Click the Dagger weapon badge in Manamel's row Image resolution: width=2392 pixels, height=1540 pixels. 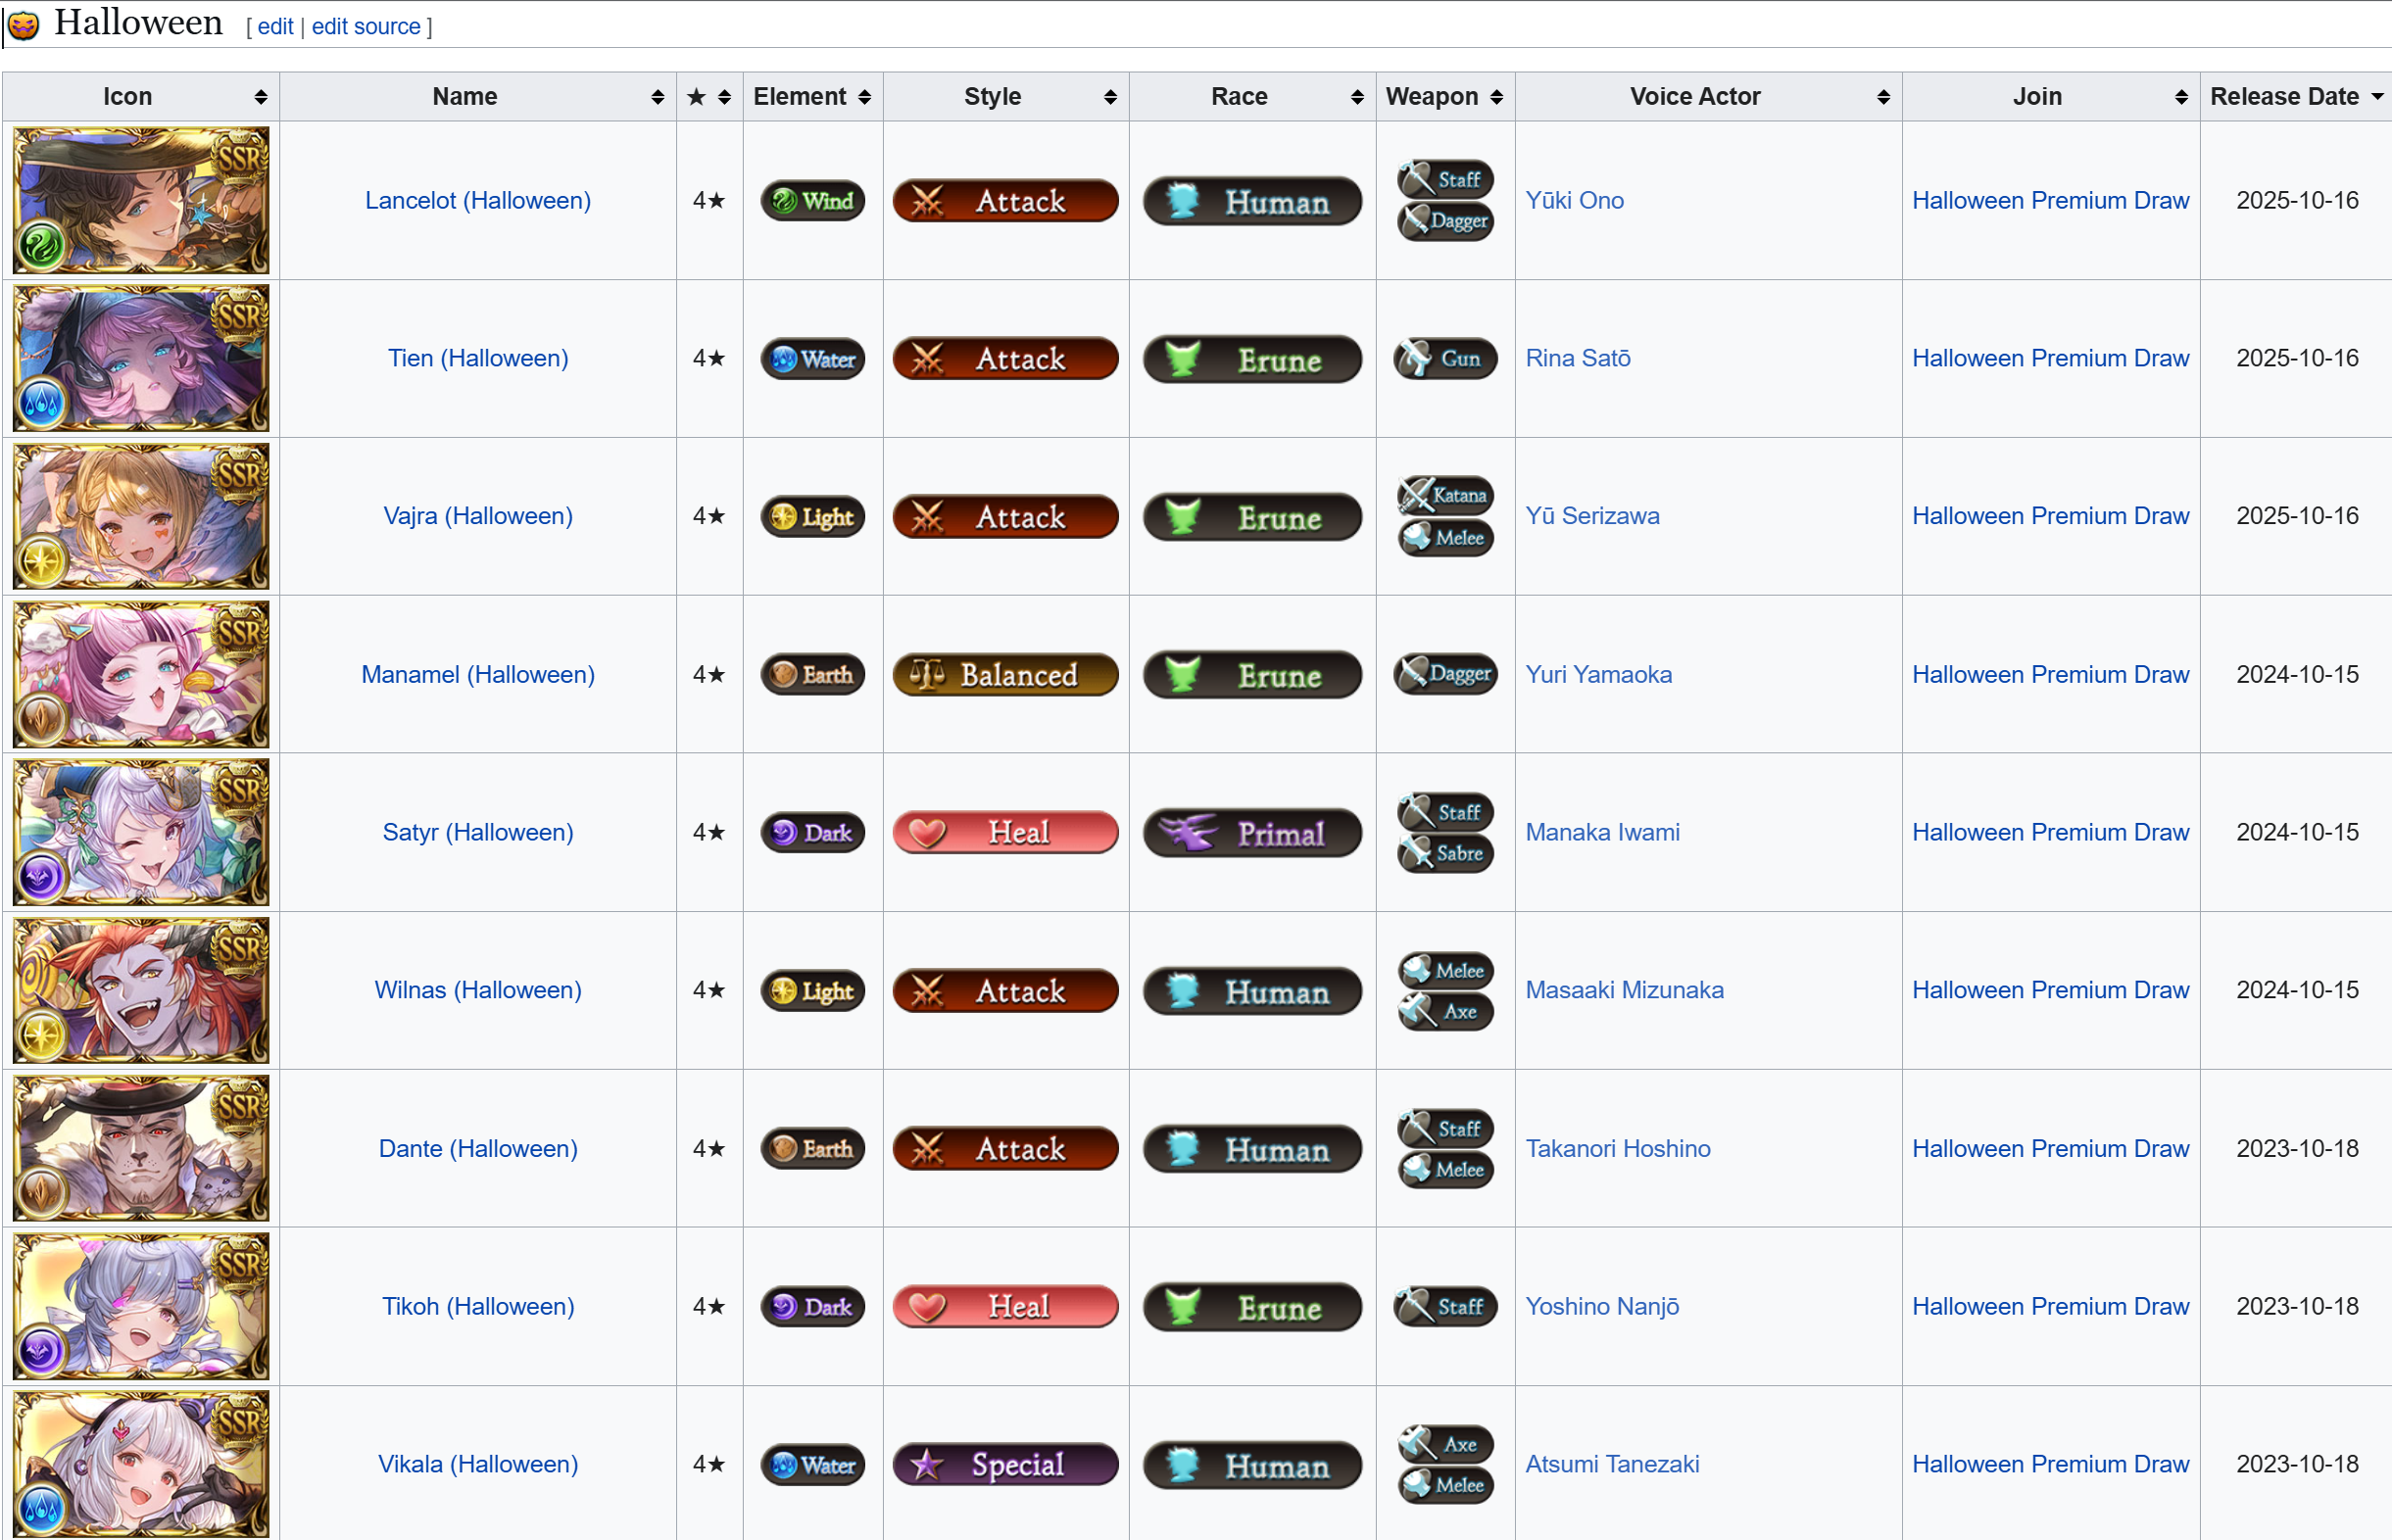click(1445, 675)
